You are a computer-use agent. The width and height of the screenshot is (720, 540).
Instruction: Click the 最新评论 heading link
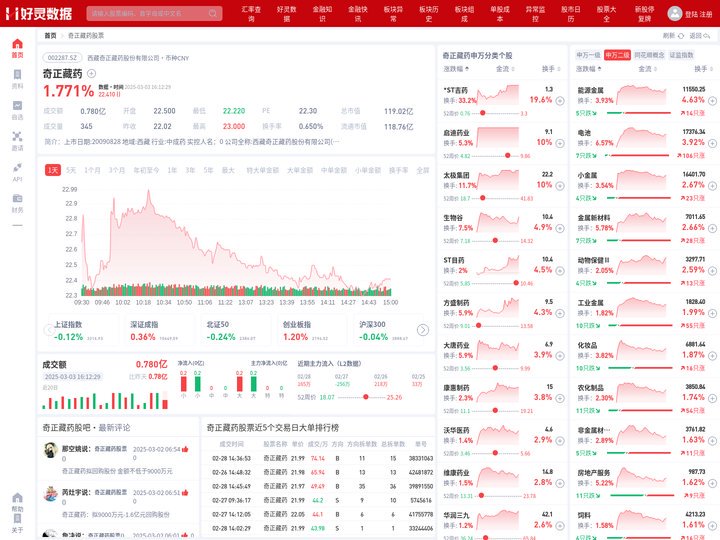point(114,428)
